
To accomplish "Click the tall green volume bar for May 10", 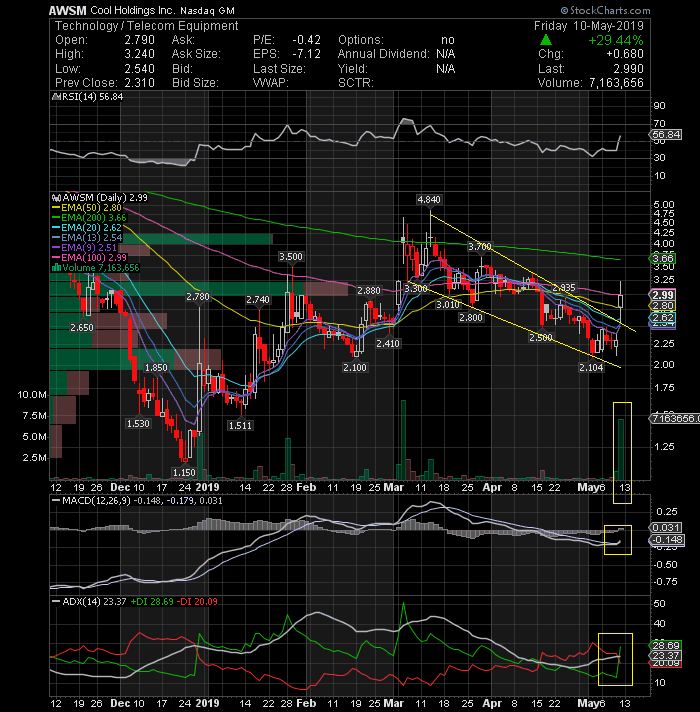I will [x=621, y=449].
